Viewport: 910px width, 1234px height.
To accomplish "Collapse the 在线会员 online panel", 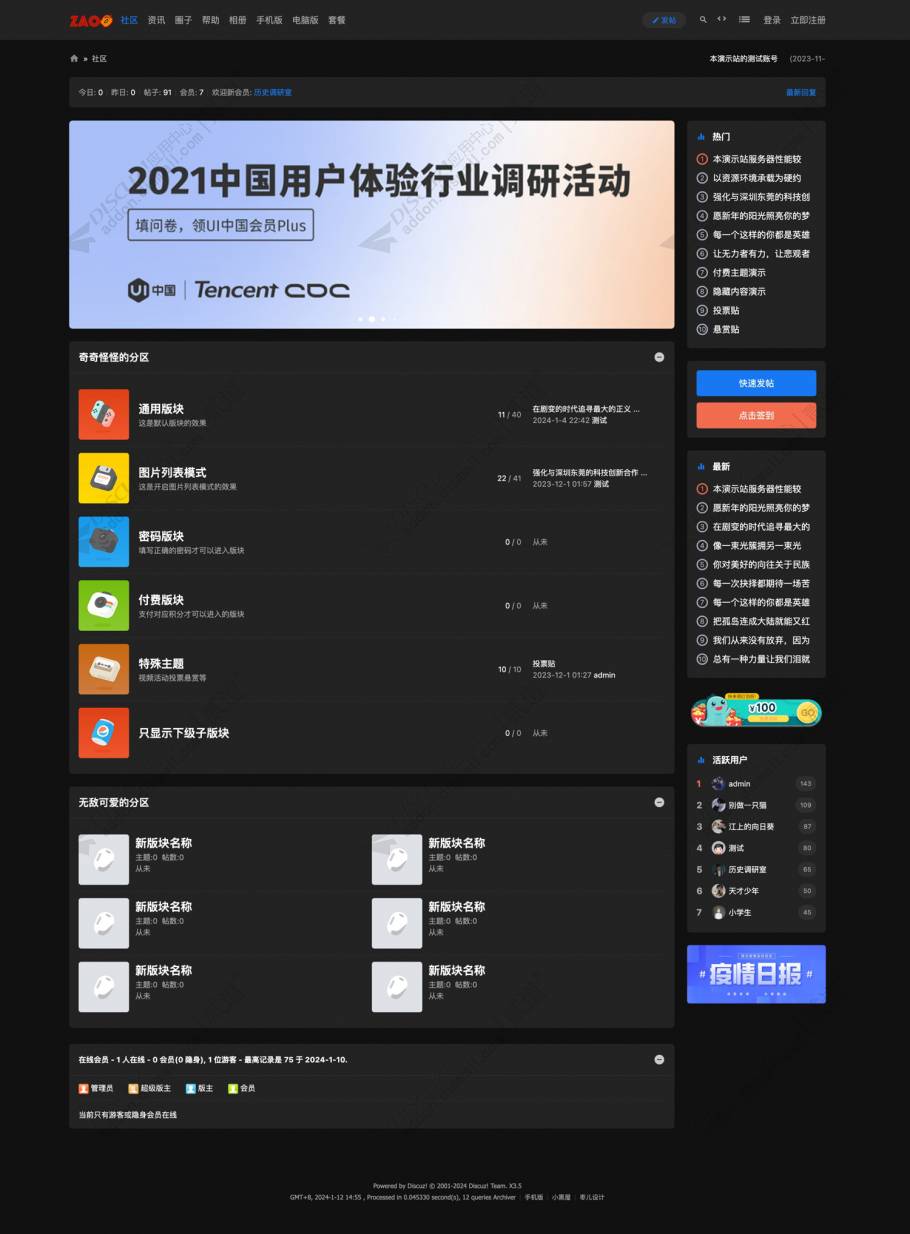I will click(x=659, y=1059).
